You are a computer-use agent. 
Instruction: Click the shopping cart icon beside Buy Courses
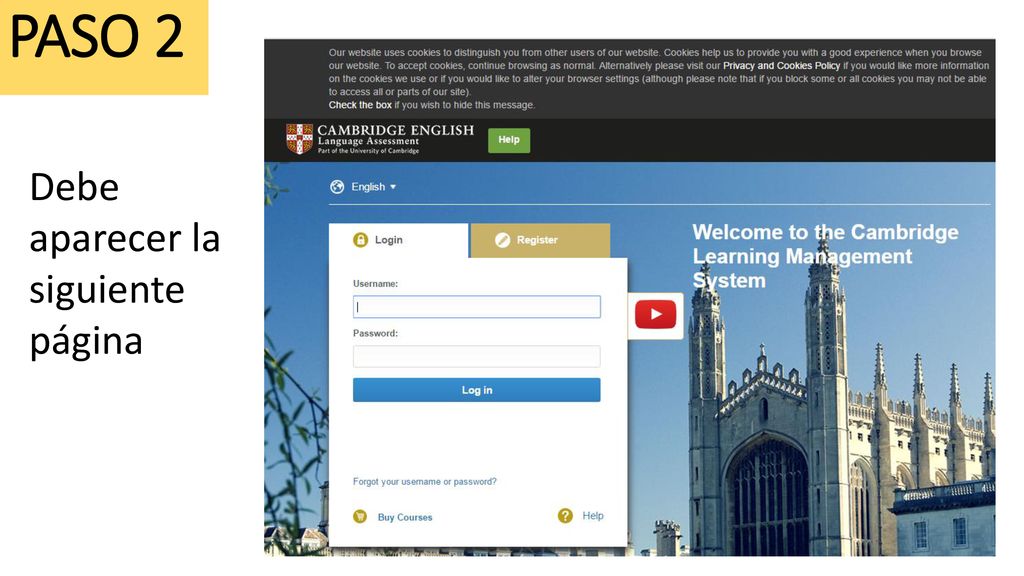pyautogui.click(x=360, y=517)
